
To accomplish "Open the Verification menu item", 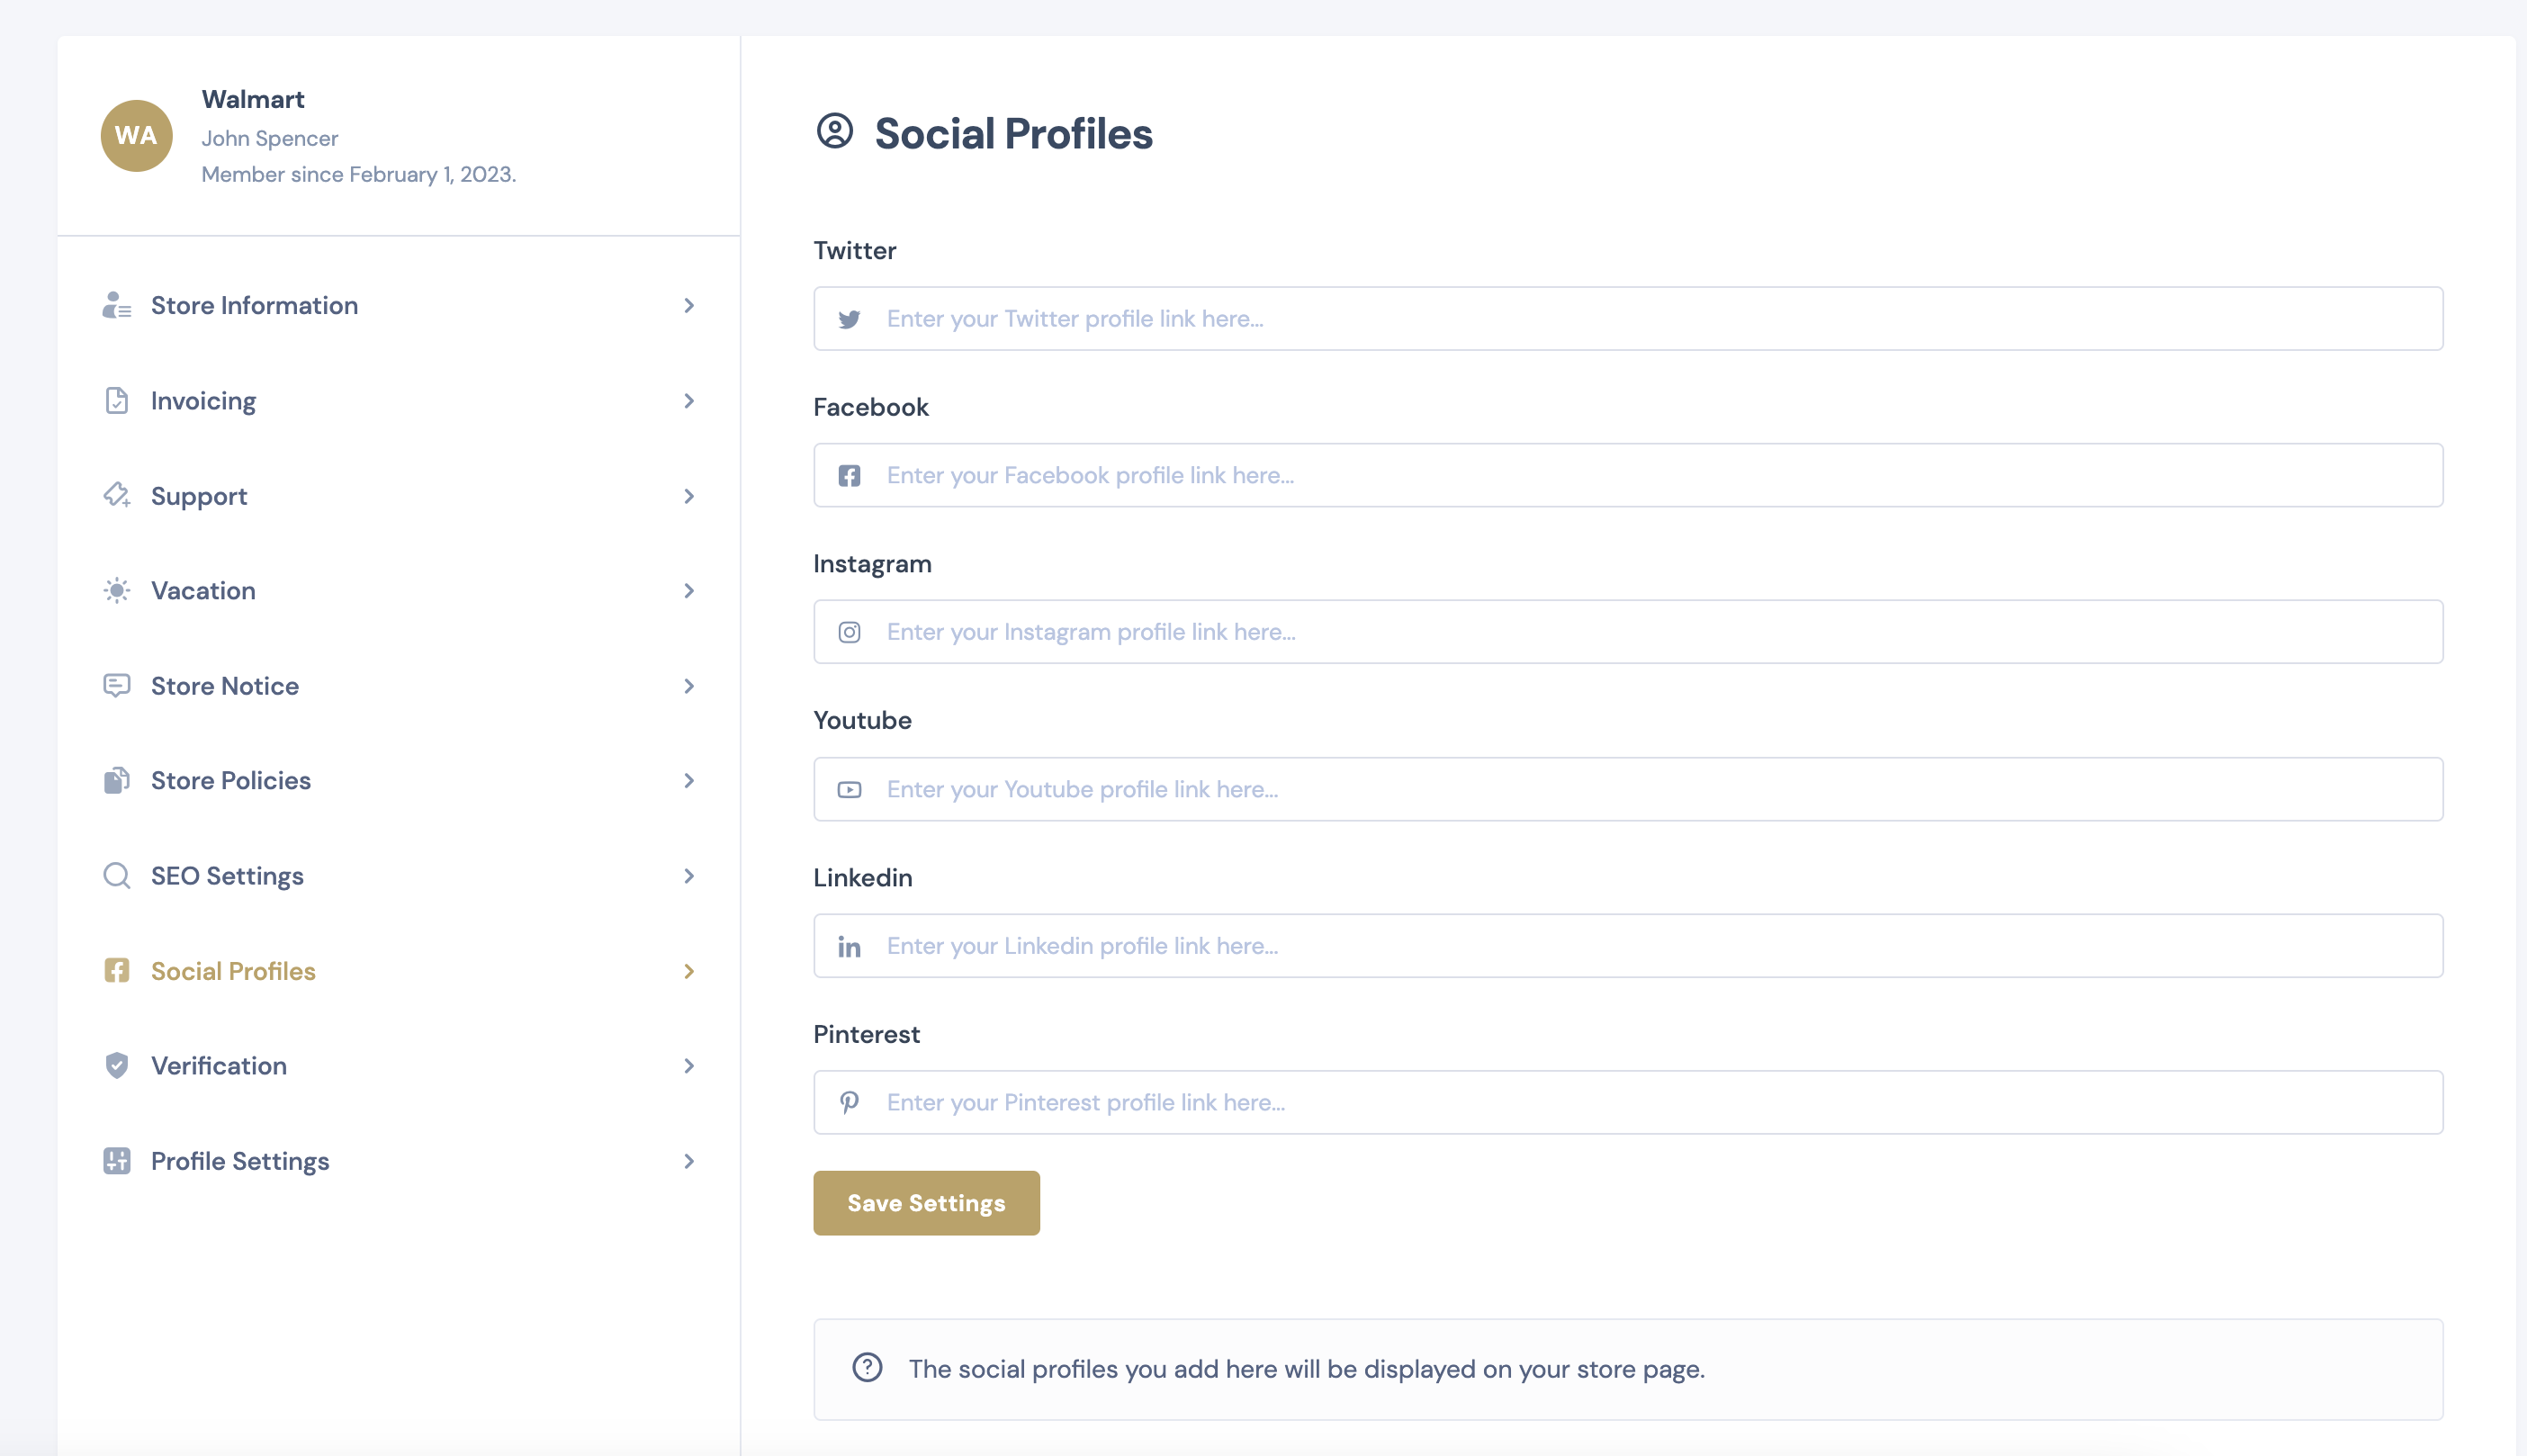I will click(399, 1066).
